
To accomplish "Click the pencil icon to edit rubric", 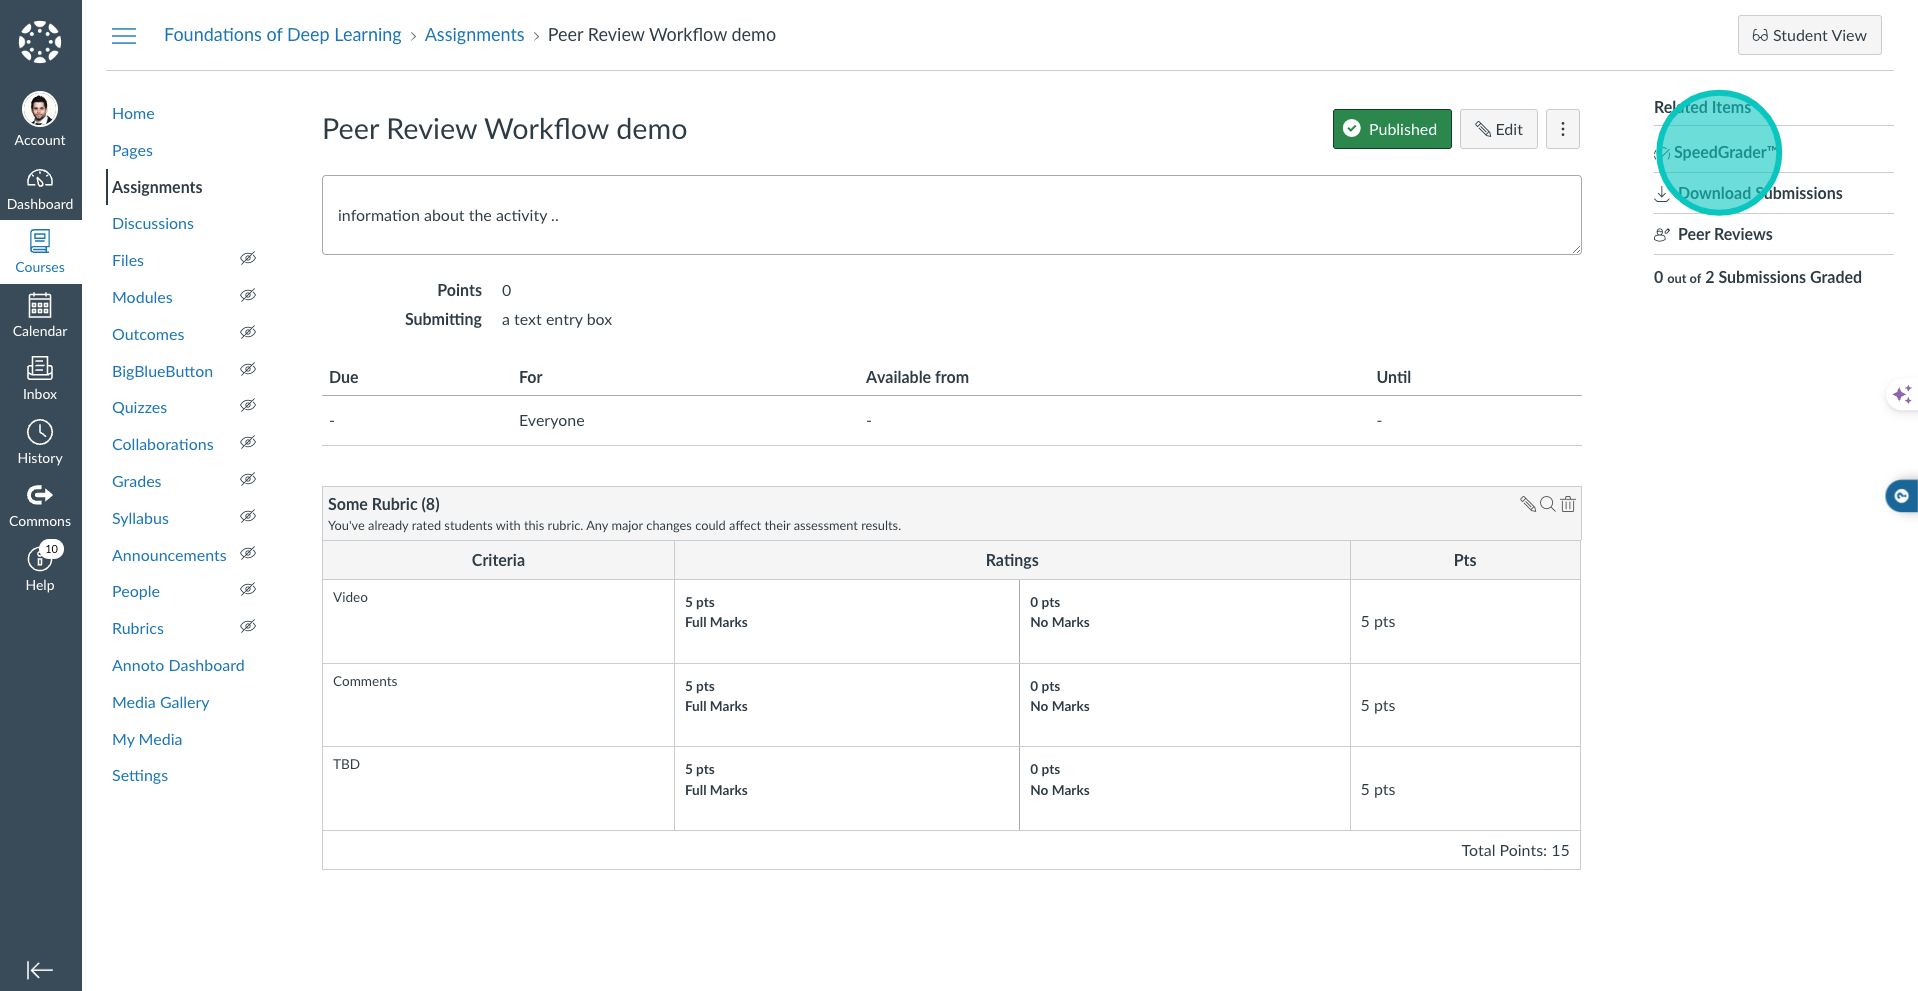I will click(1527, 504).
